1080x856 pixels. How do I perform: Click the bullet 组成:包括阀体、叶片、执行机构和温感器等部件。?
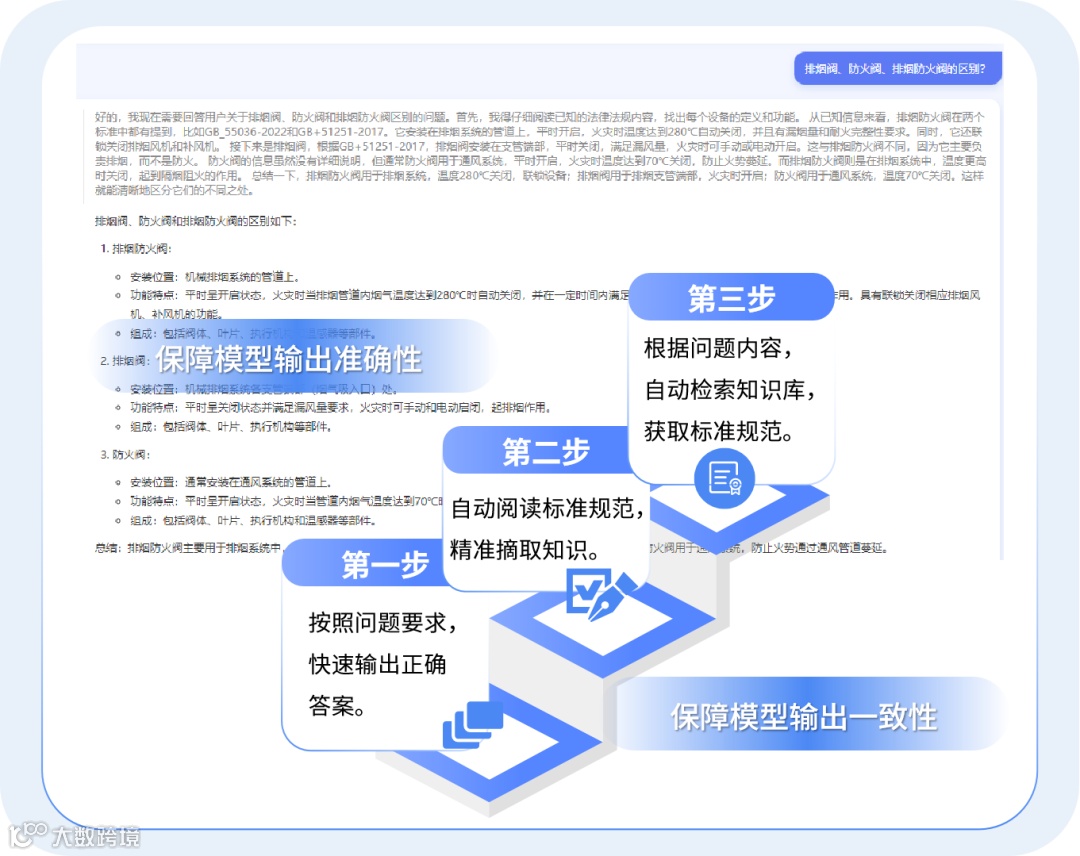click(x=253, y=521)
